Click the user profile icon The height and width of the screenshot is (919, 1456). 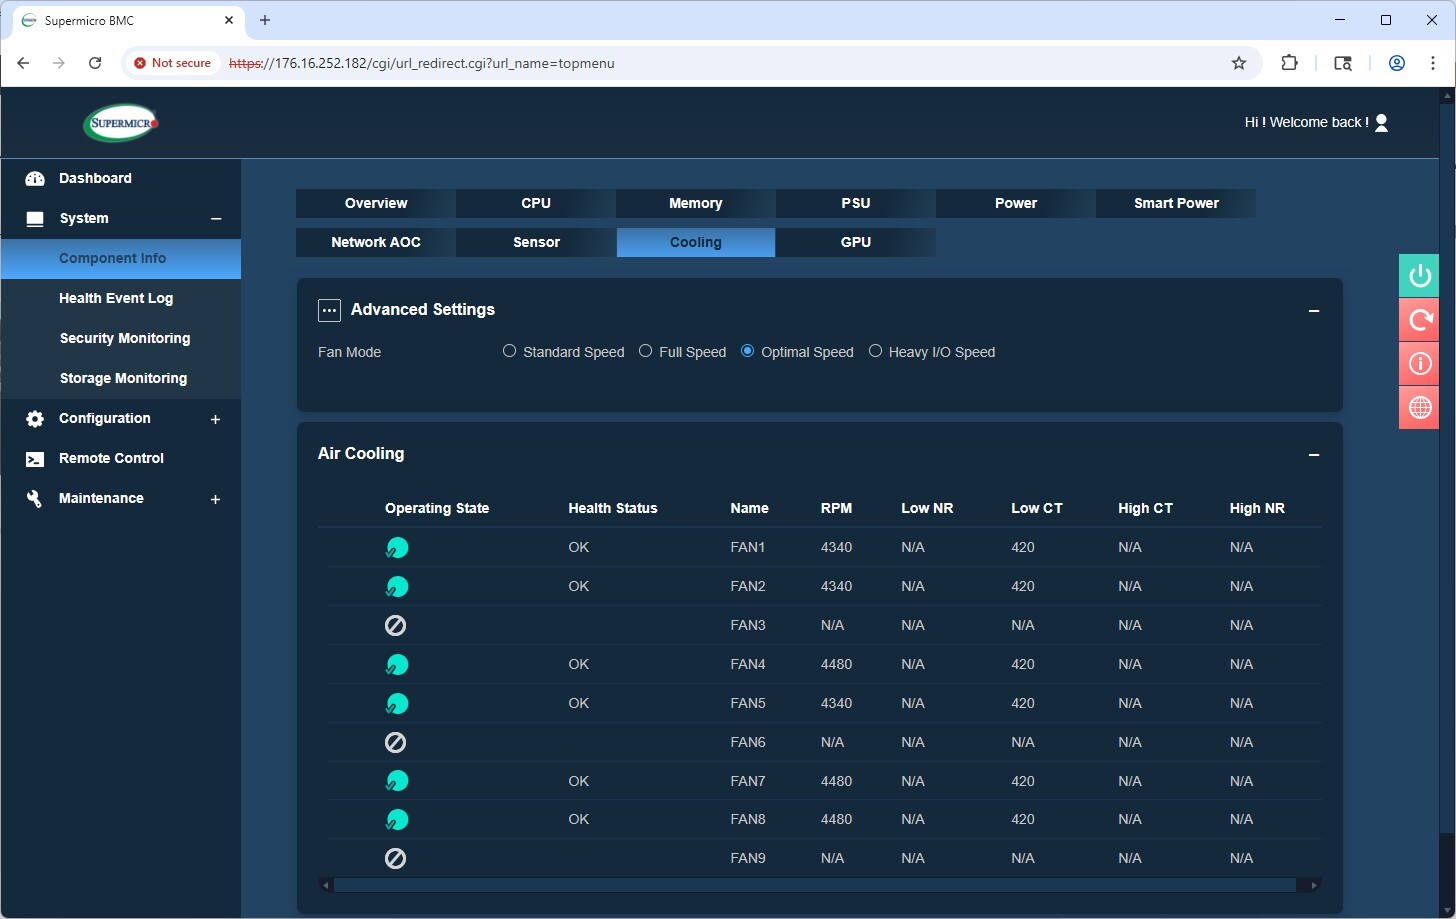click(x=1381, y=122)
